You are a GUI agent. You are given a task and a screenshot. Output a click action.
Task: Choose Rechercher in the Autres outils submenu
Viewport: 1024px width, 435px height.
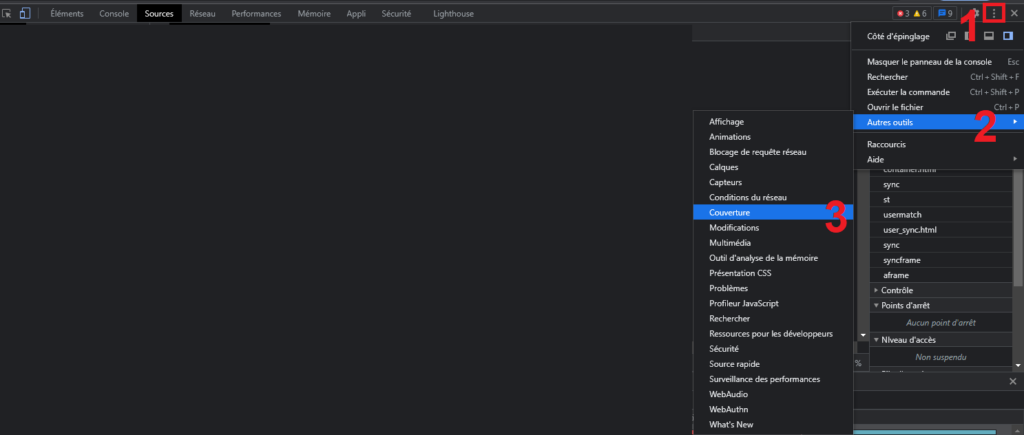[x=773, y=319]
